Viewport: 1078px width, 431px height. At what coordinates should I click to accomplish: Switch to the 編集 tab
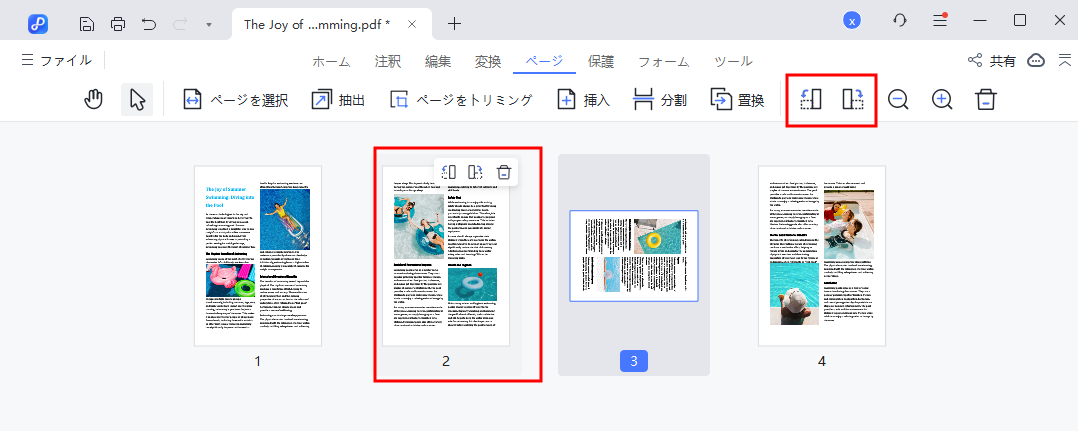click(438, 61)
